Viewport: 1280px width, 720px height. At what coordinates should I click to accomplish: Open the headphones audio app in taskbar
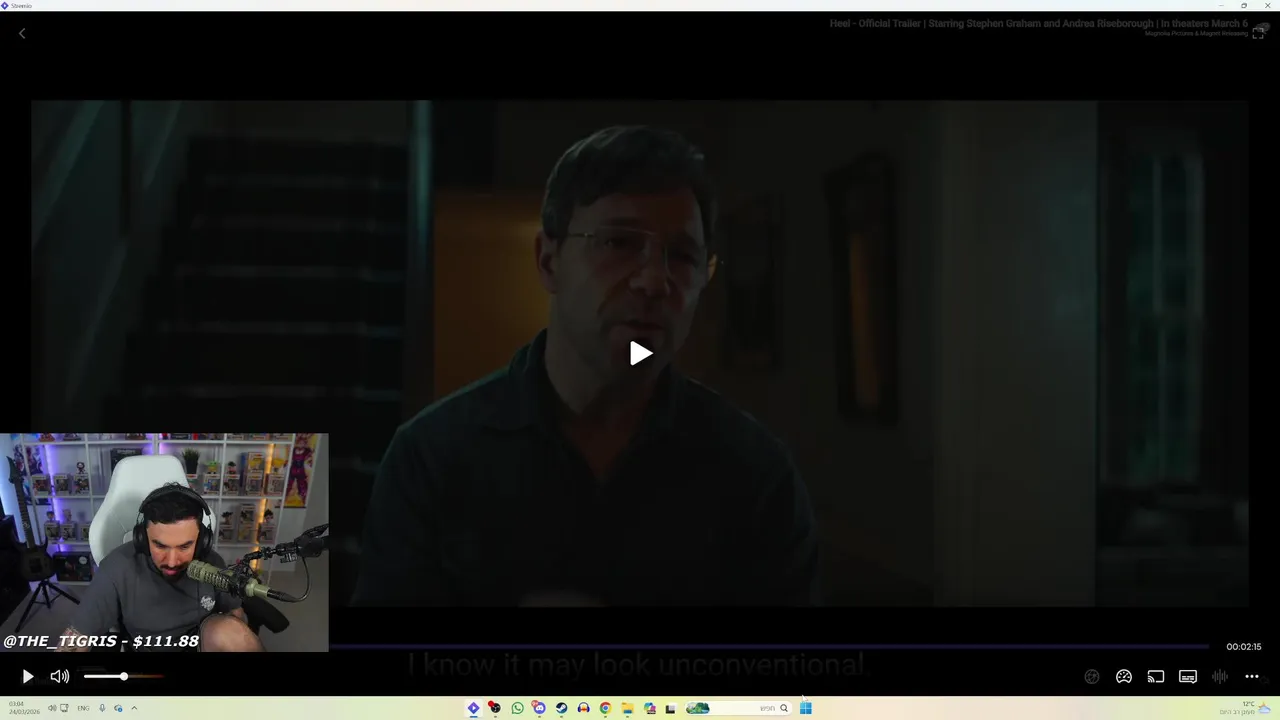[583, 708]
